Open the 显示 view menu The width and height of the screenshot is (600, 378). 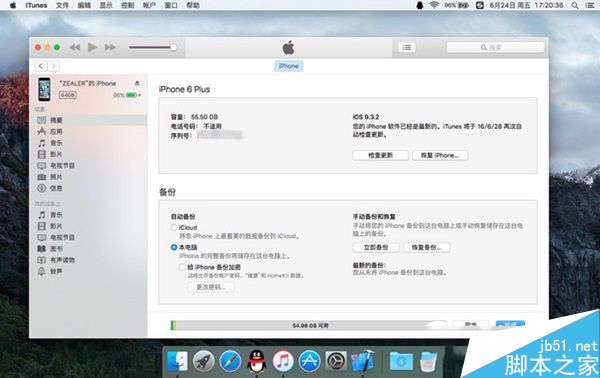(x=106, y=5)
